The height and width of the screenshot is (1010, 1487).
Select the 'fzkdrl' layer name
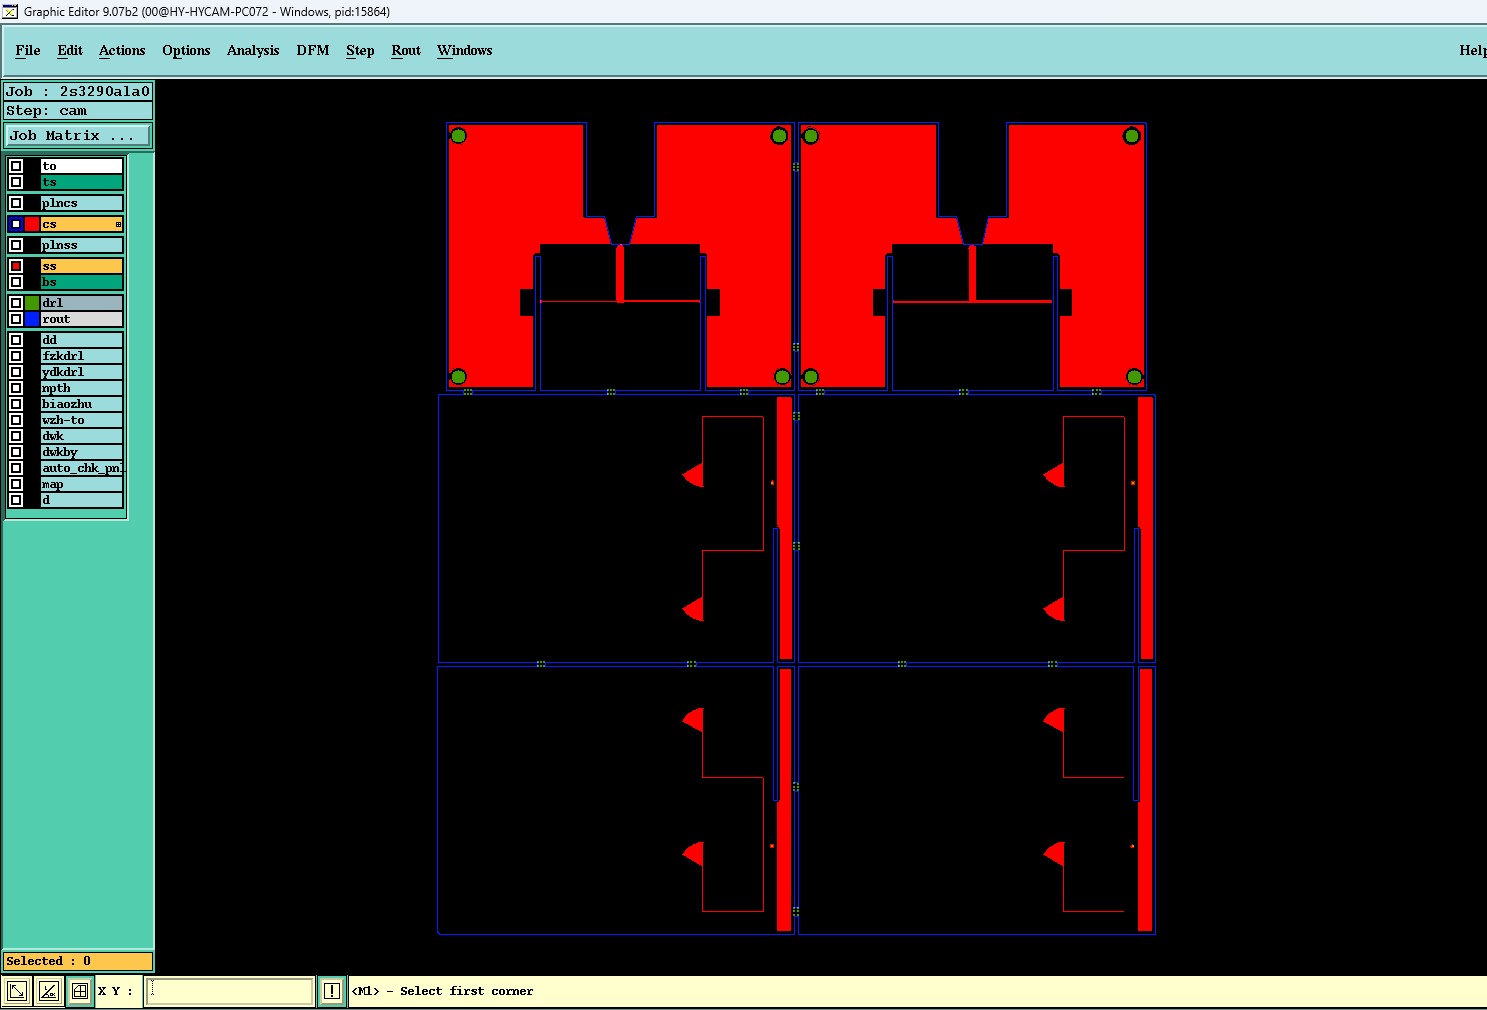tap(82, 356)
